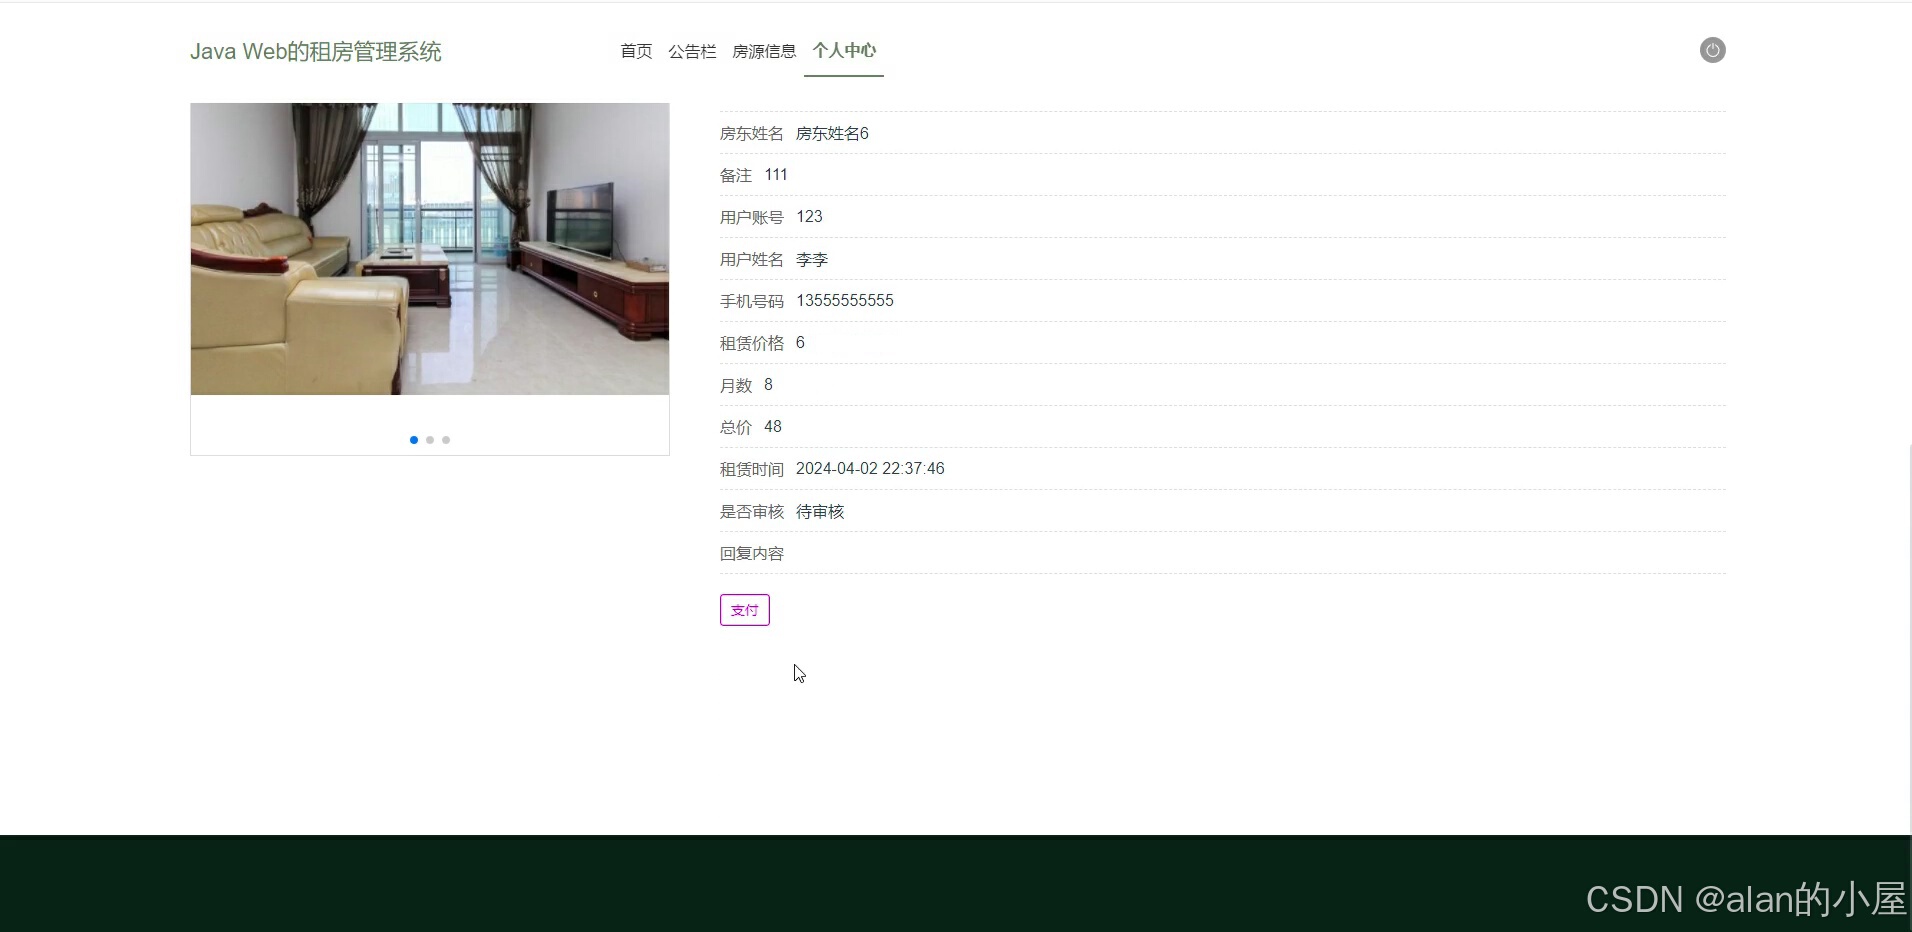Viewport: 1912px width, 932px height.
Task: Click the 手机号码 label
Action: (x=752, y=301)
